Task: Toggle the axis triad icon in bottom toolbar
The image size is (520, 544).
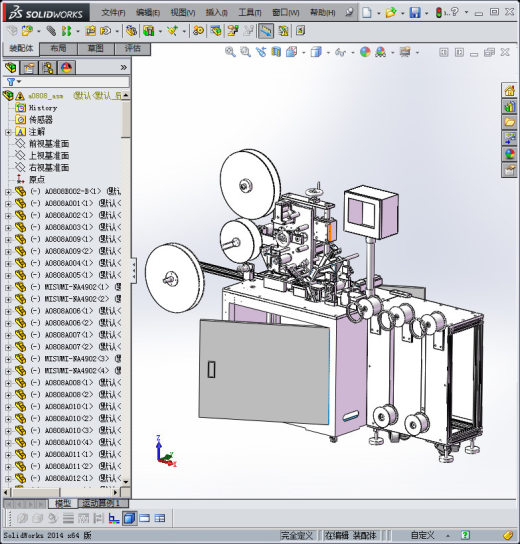Action: pyautogui.click(x=114, y=519)
